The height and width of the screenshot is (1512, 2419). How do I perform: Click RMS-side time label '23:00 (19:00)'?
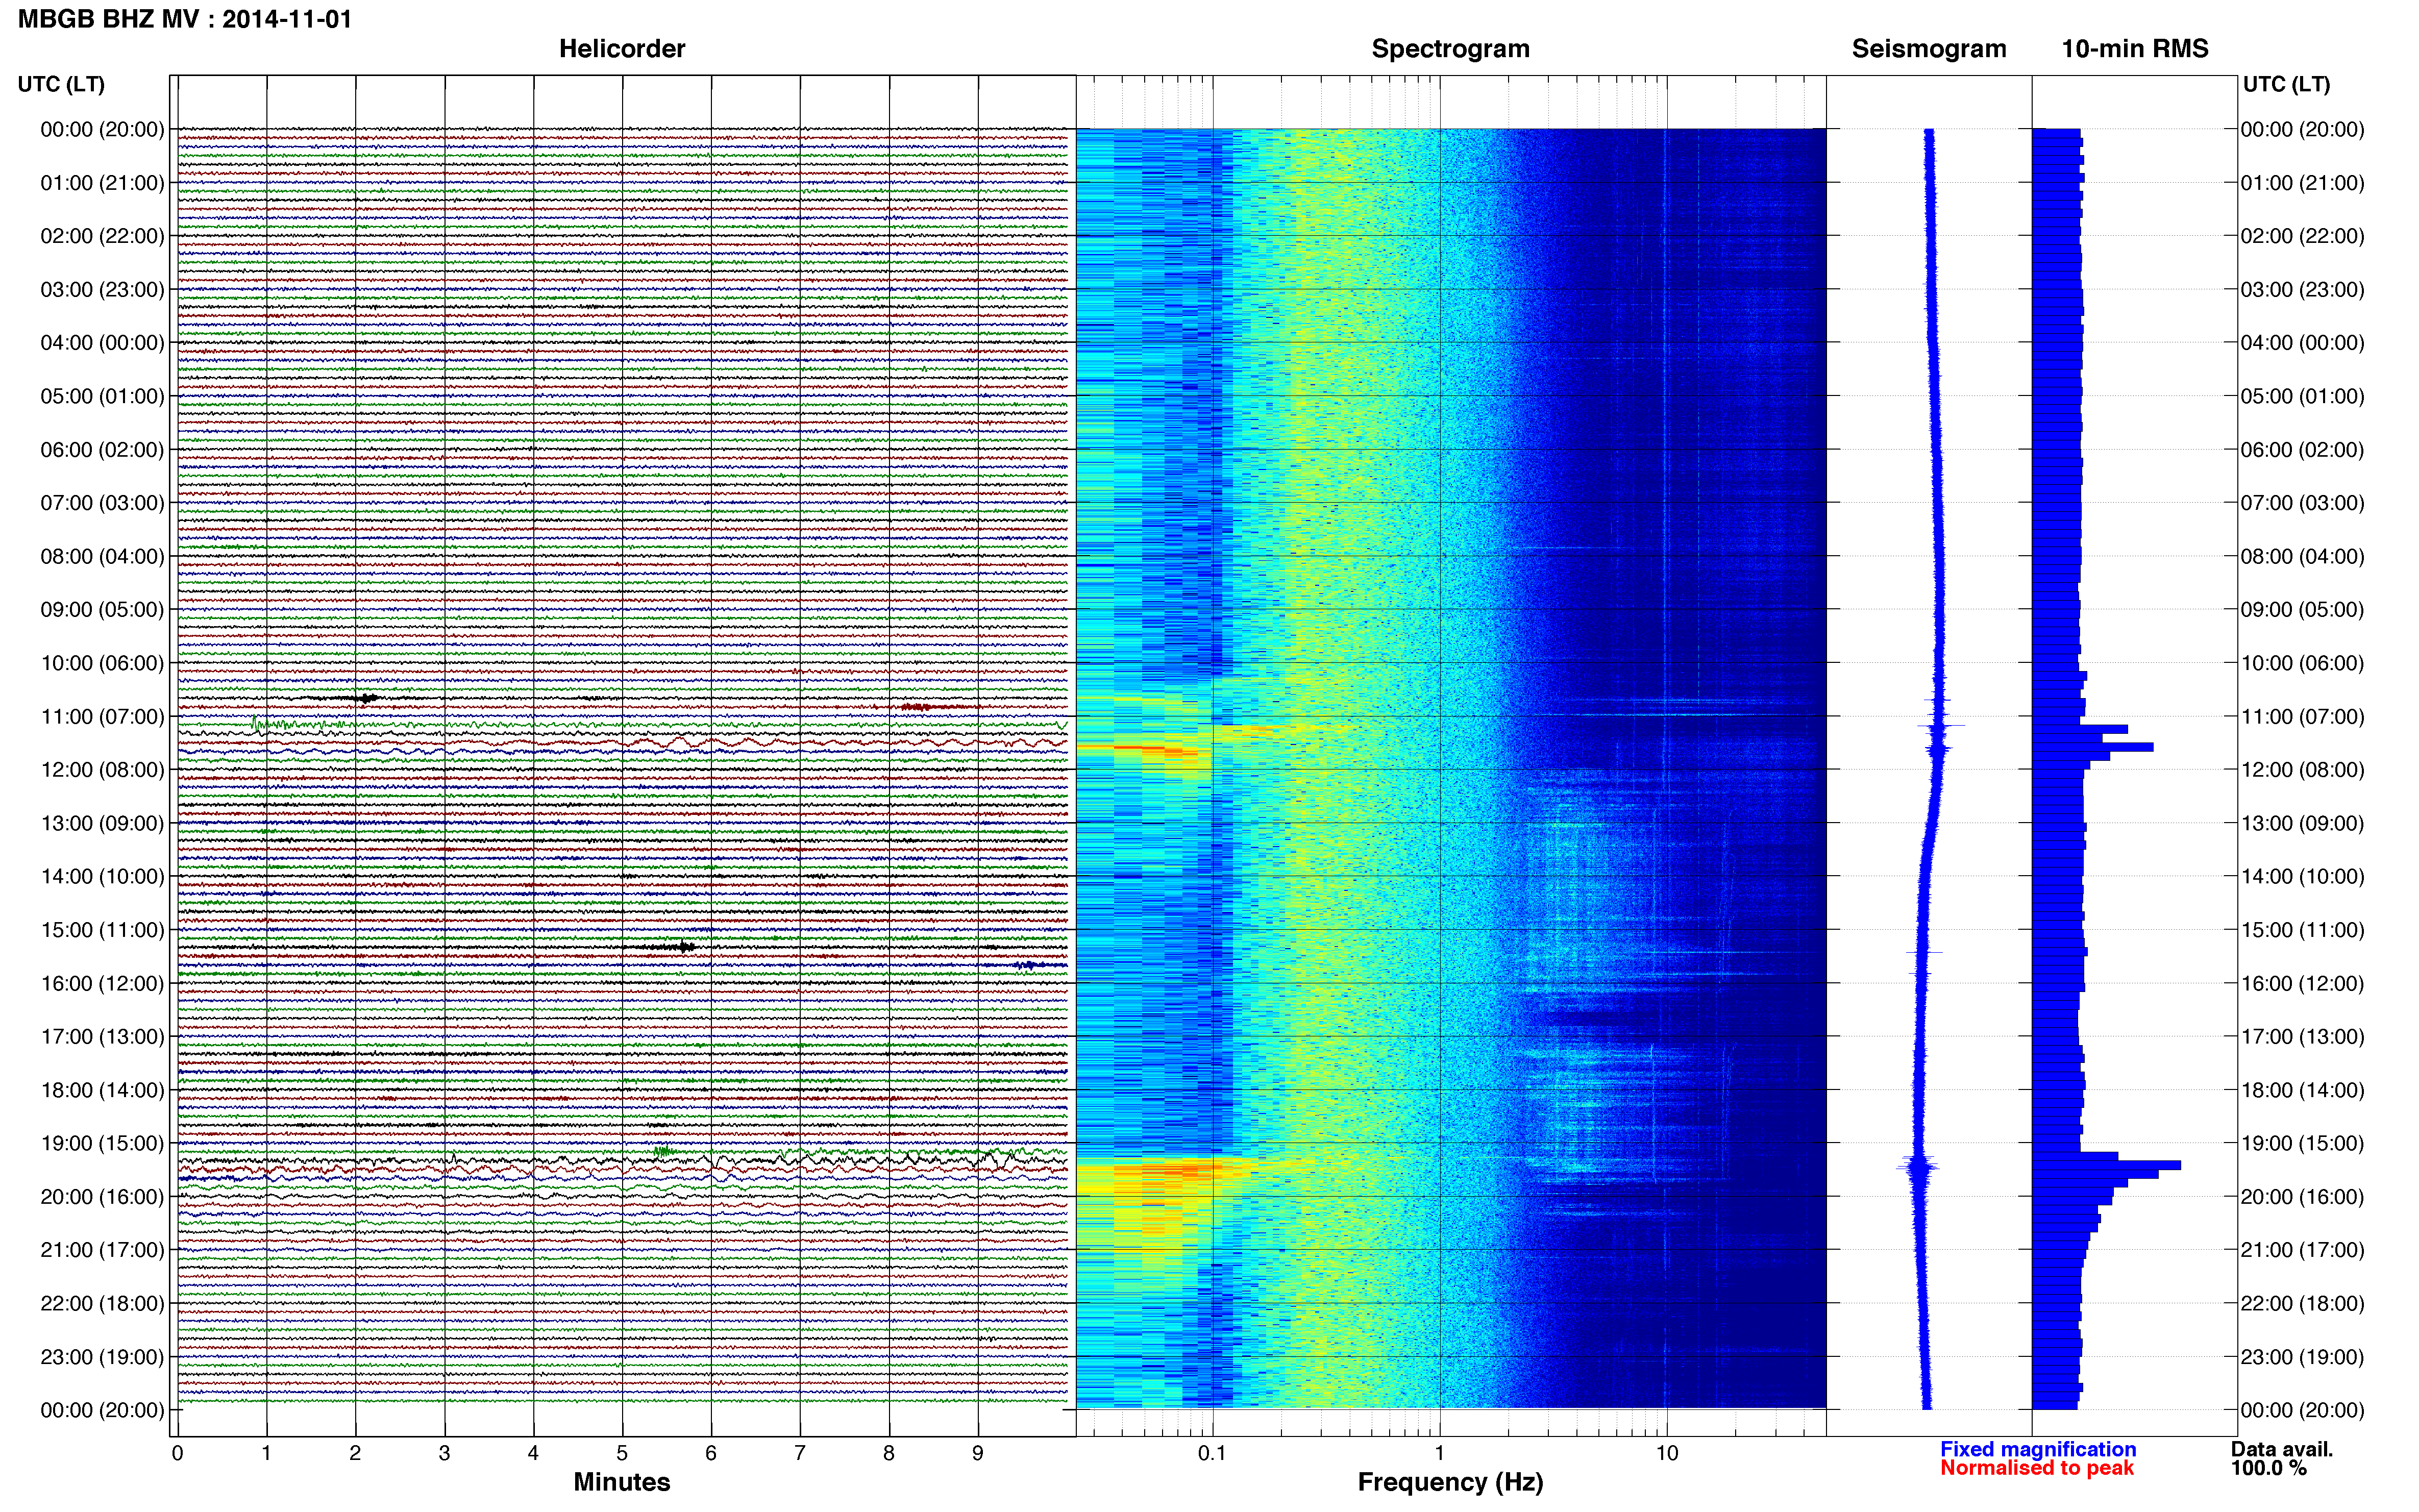pos(2302,1357)
